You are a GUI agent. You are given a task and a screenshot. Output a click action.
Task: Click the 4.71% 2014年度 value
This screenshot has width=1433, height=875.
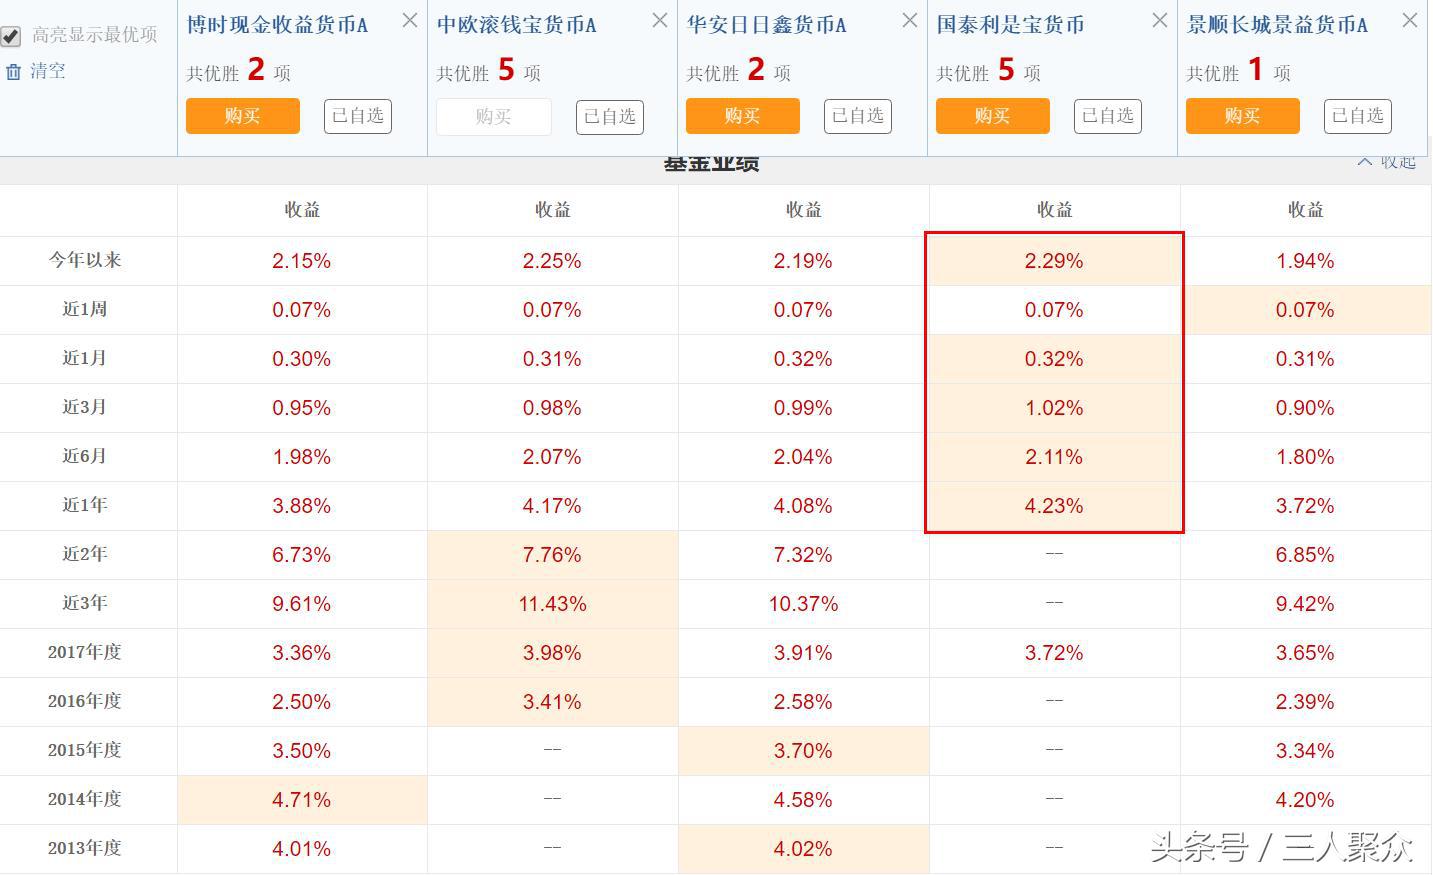click(x=302, y=800)
